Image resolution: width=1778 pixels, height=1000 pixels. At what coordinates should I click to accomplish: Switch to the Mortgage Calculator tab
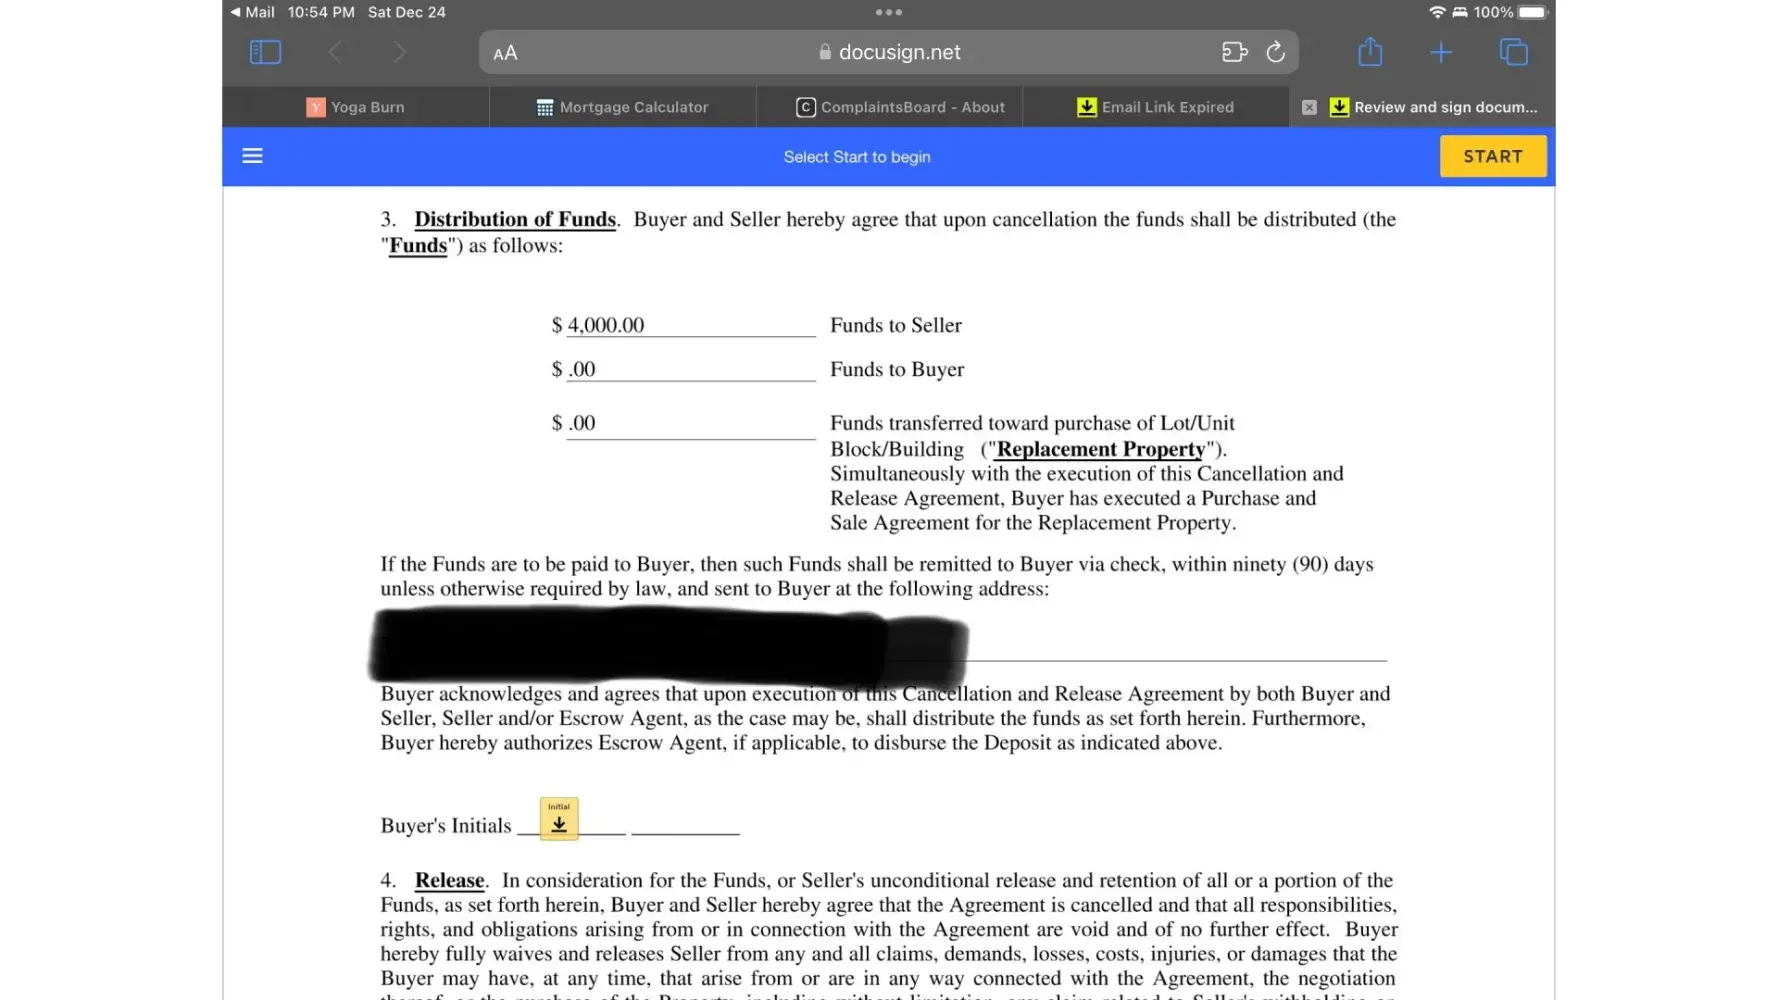[x=623, y=107]
